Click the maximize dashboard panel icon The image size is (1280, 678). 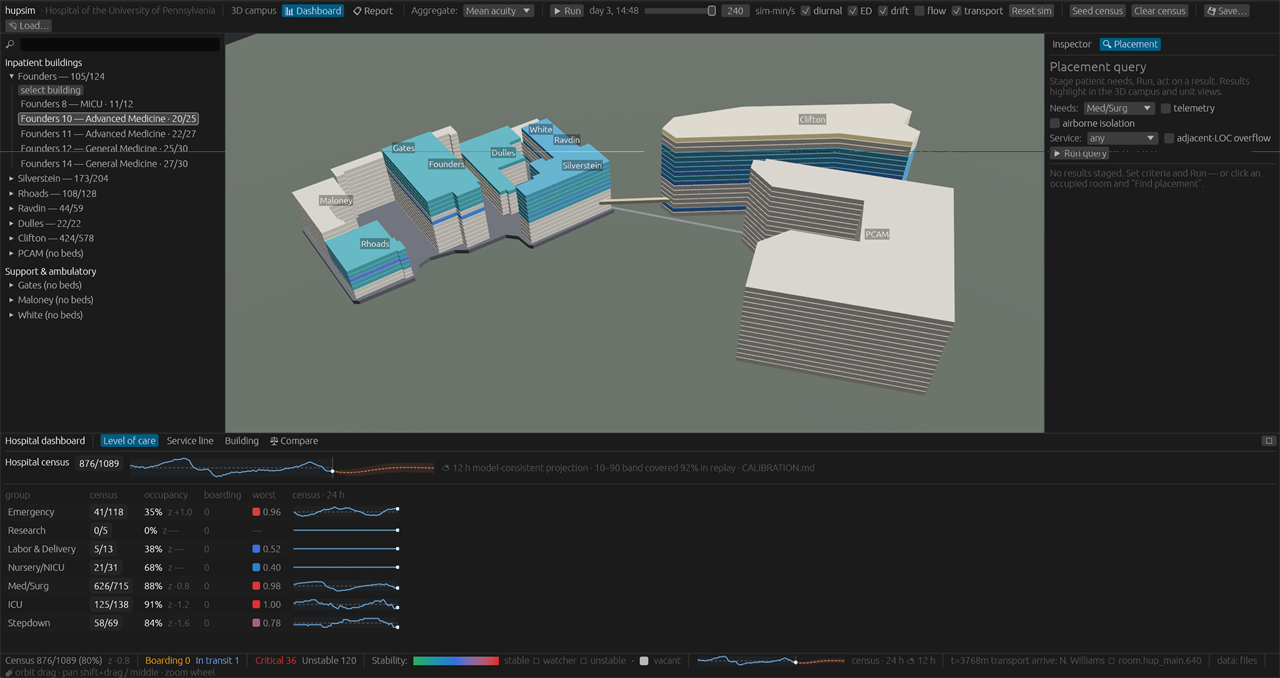click(x=1268, y=441)
